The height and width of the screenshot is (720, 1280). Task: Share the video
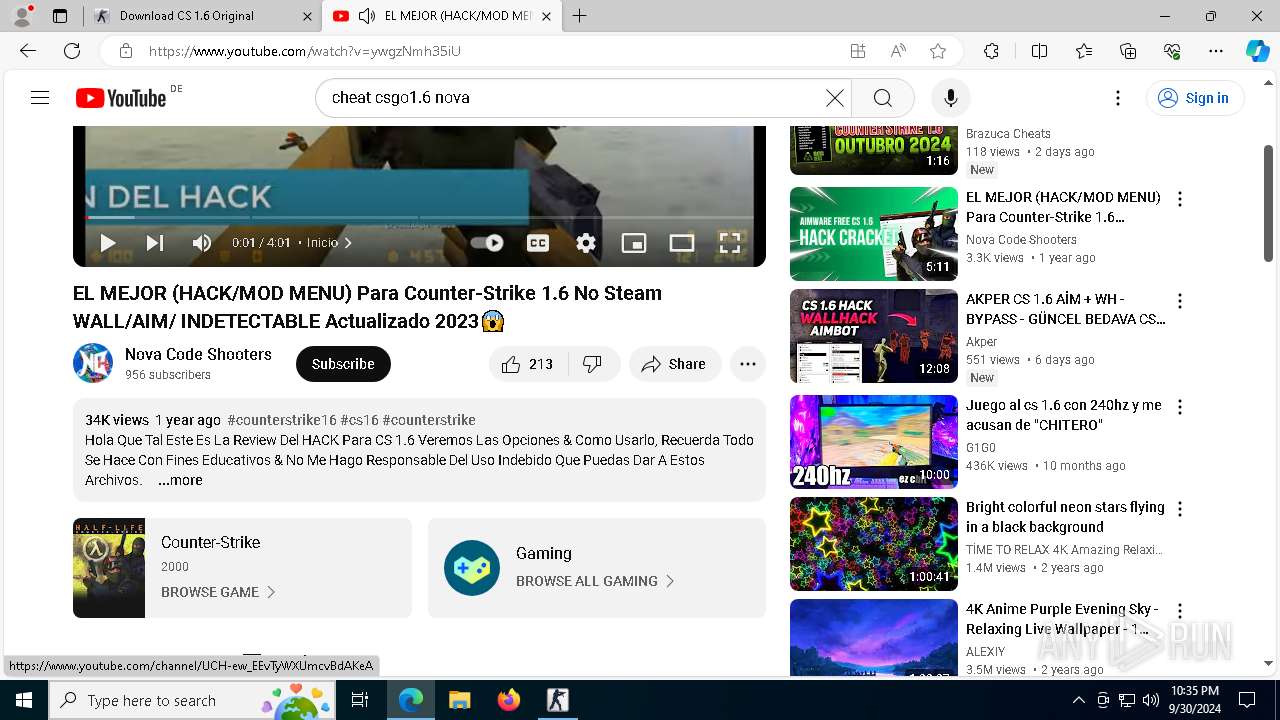675,364
